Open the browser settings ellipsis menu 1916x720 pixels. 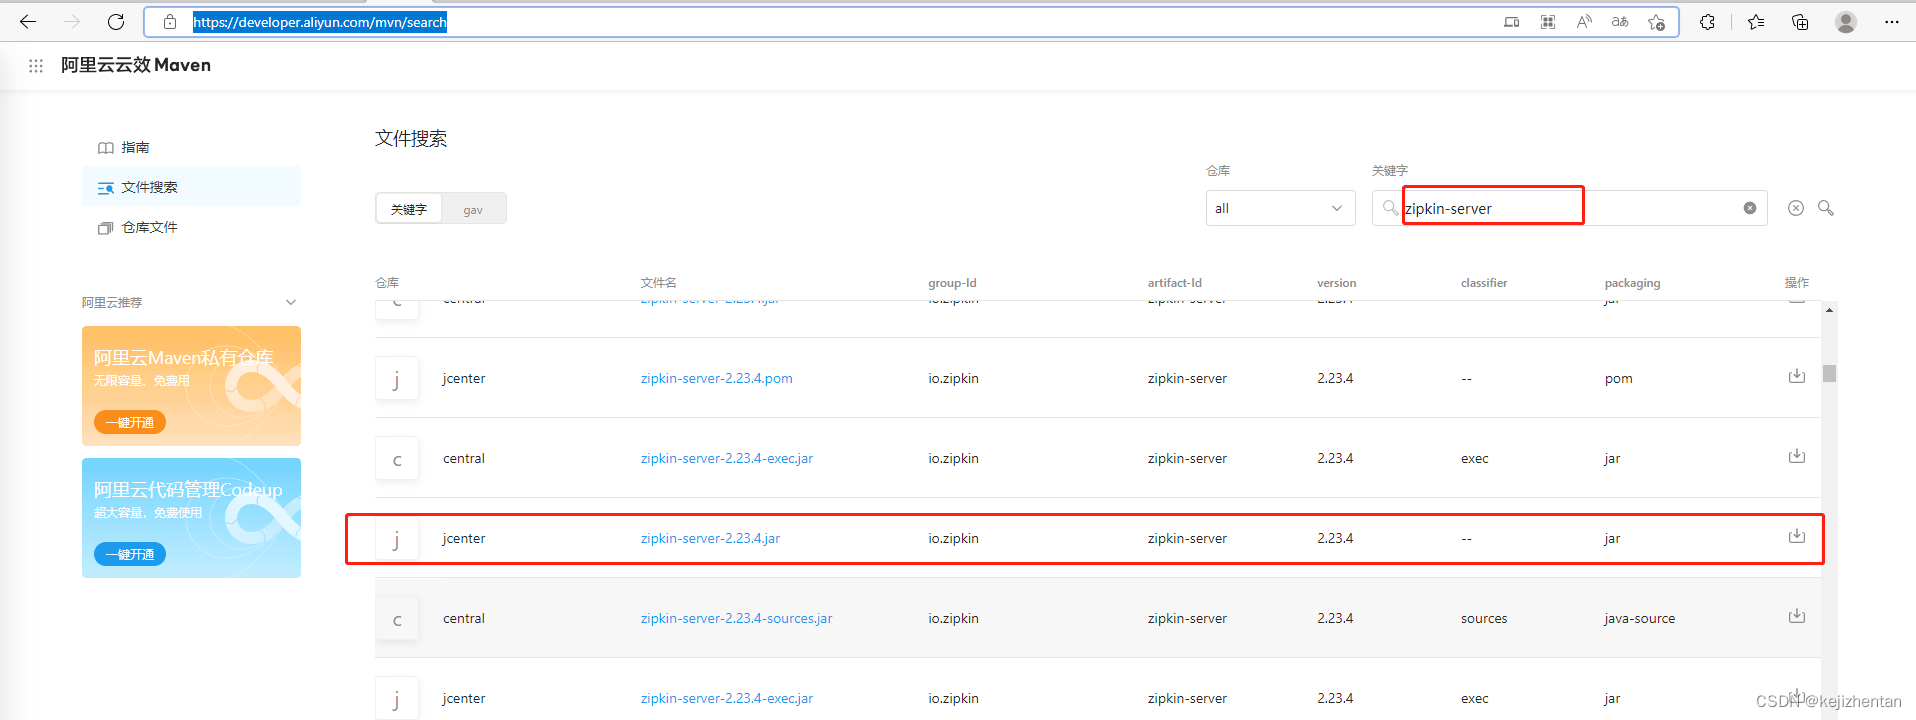pos(1891,22)
